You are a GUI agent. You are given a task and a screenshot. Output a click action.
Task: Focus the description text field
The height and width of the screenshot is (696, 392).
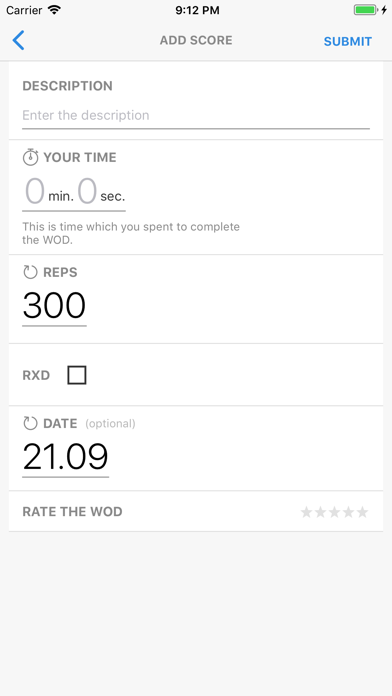point(196,115)
